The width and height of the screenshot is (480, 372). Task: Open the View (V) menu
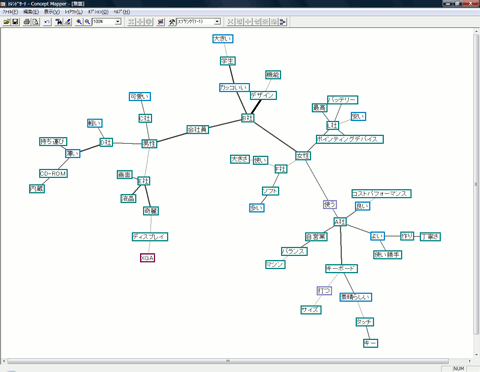[x=52, y=12]
